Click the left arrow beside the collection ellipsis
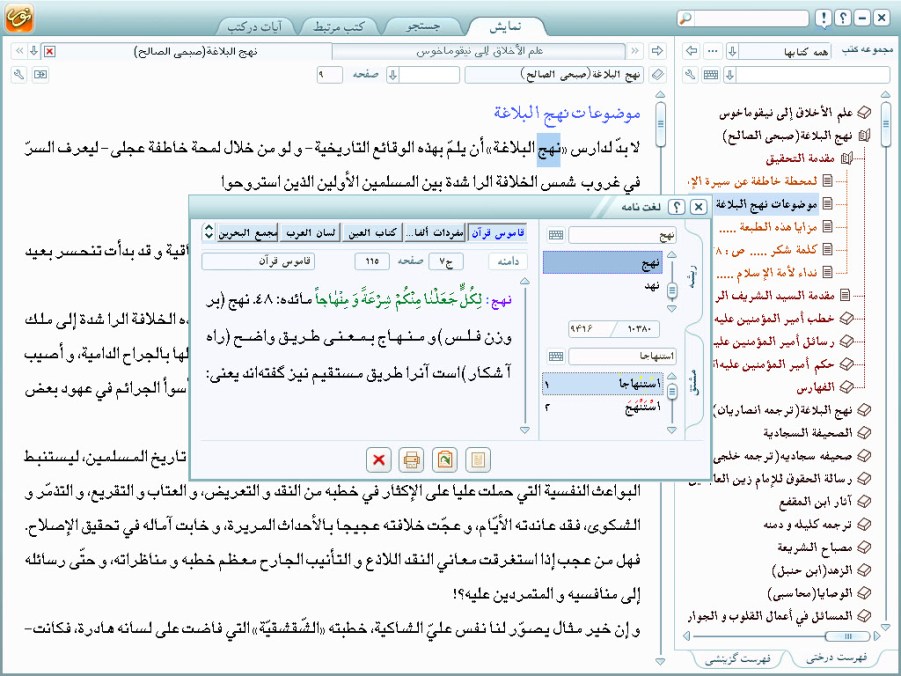 coord(692,51)
